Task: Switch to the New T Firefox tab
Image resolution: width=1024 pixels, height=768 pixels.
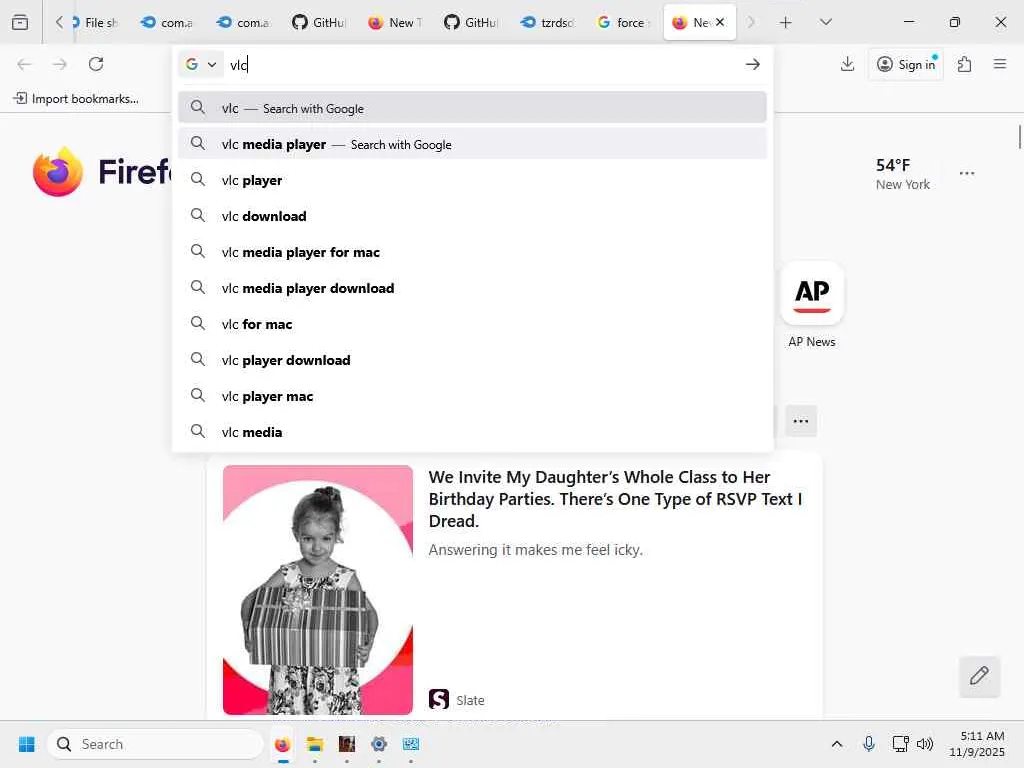Action: tap(395, 23)
